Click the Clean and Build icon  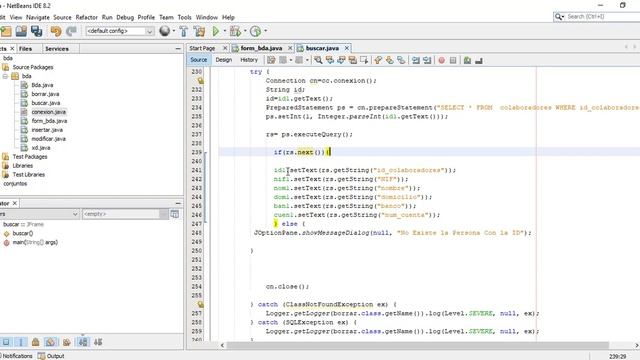199,31
